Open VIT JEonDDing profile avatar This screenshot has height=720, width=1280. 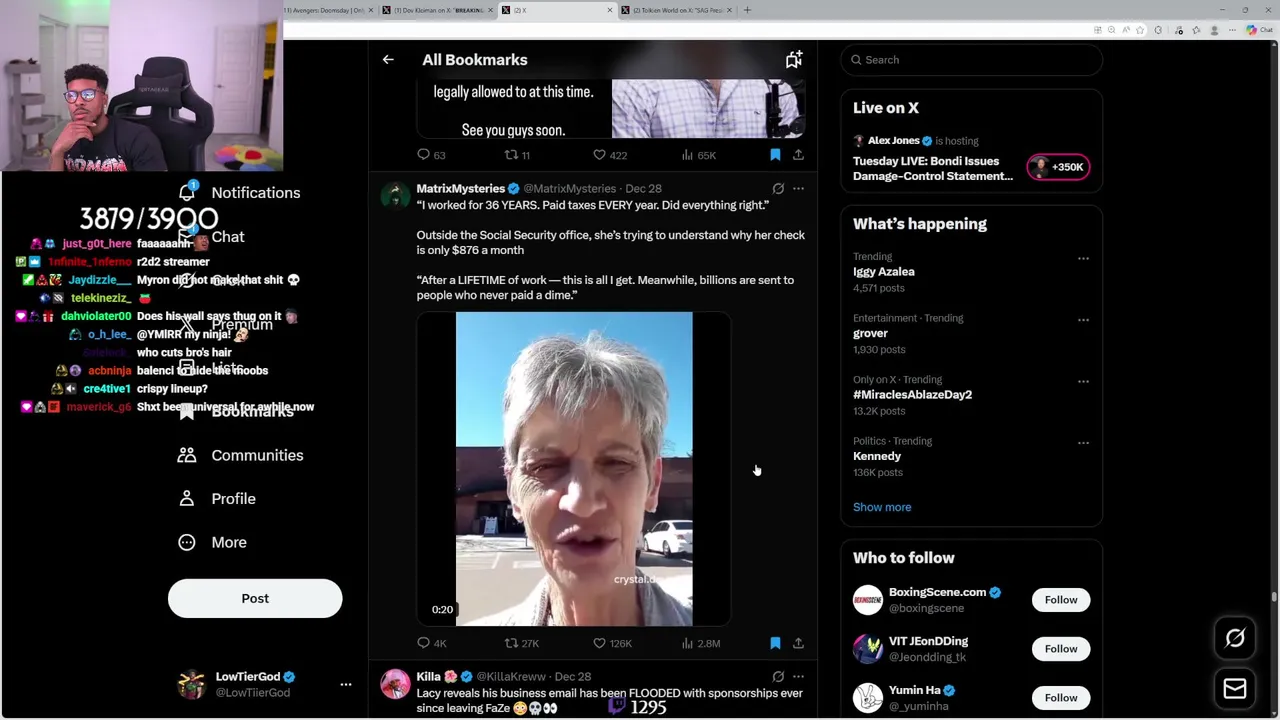[868, 649]
